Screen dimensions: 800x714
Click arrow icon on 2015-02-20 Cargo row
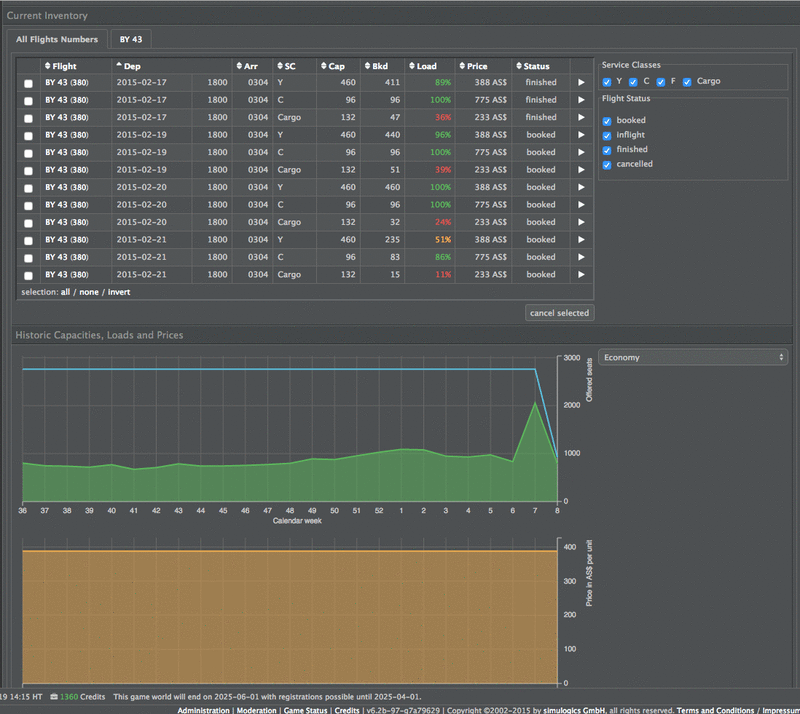click(580, 222)
